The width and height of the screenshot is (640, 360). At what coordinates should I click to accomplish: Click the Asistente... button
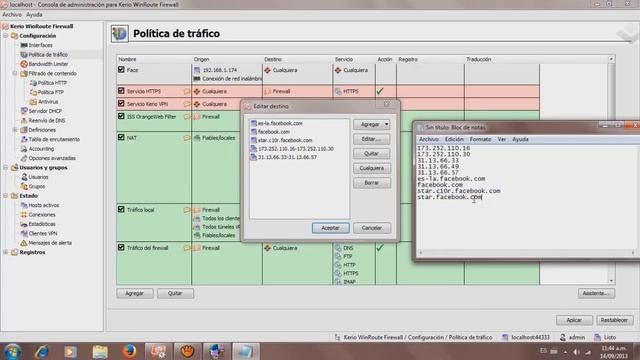(596, 293)
